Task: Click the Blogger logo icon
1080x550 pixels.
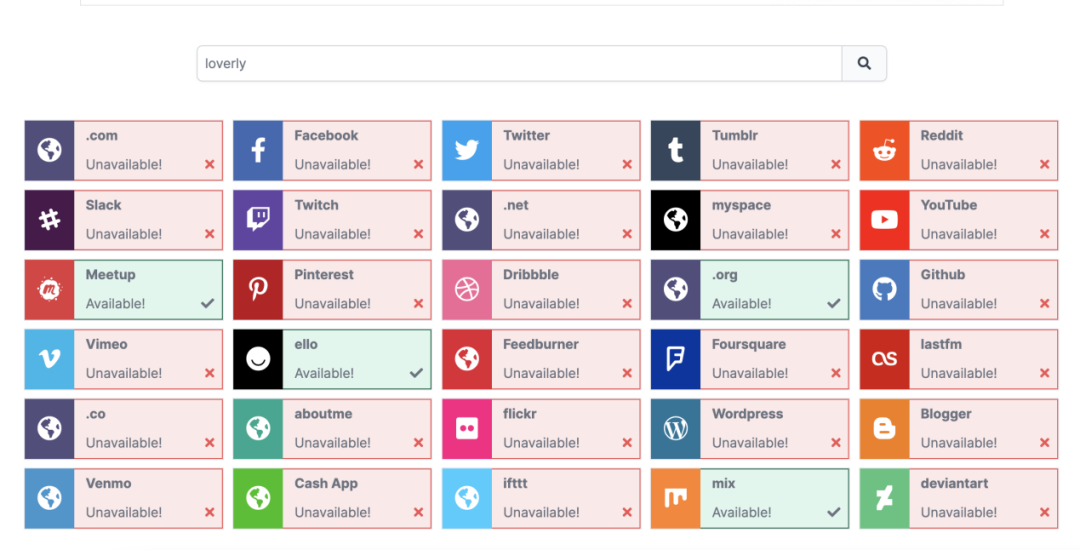Action: click(884, 428)
